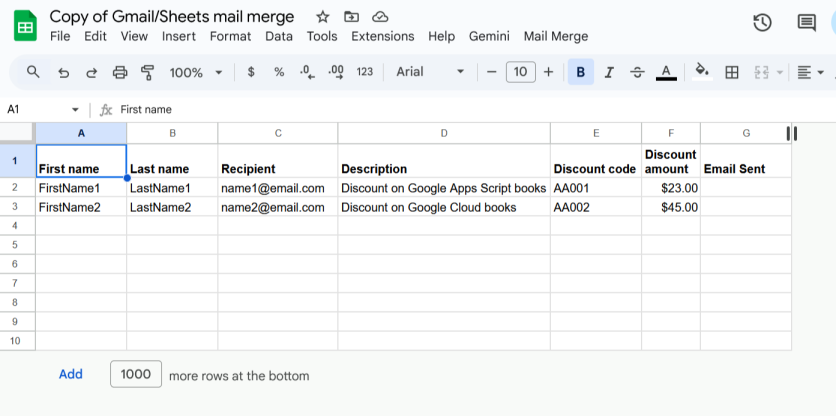Viewport: 836px width, 416px height.
Task: Open the Gemini menu
Action: pos(489,36)
